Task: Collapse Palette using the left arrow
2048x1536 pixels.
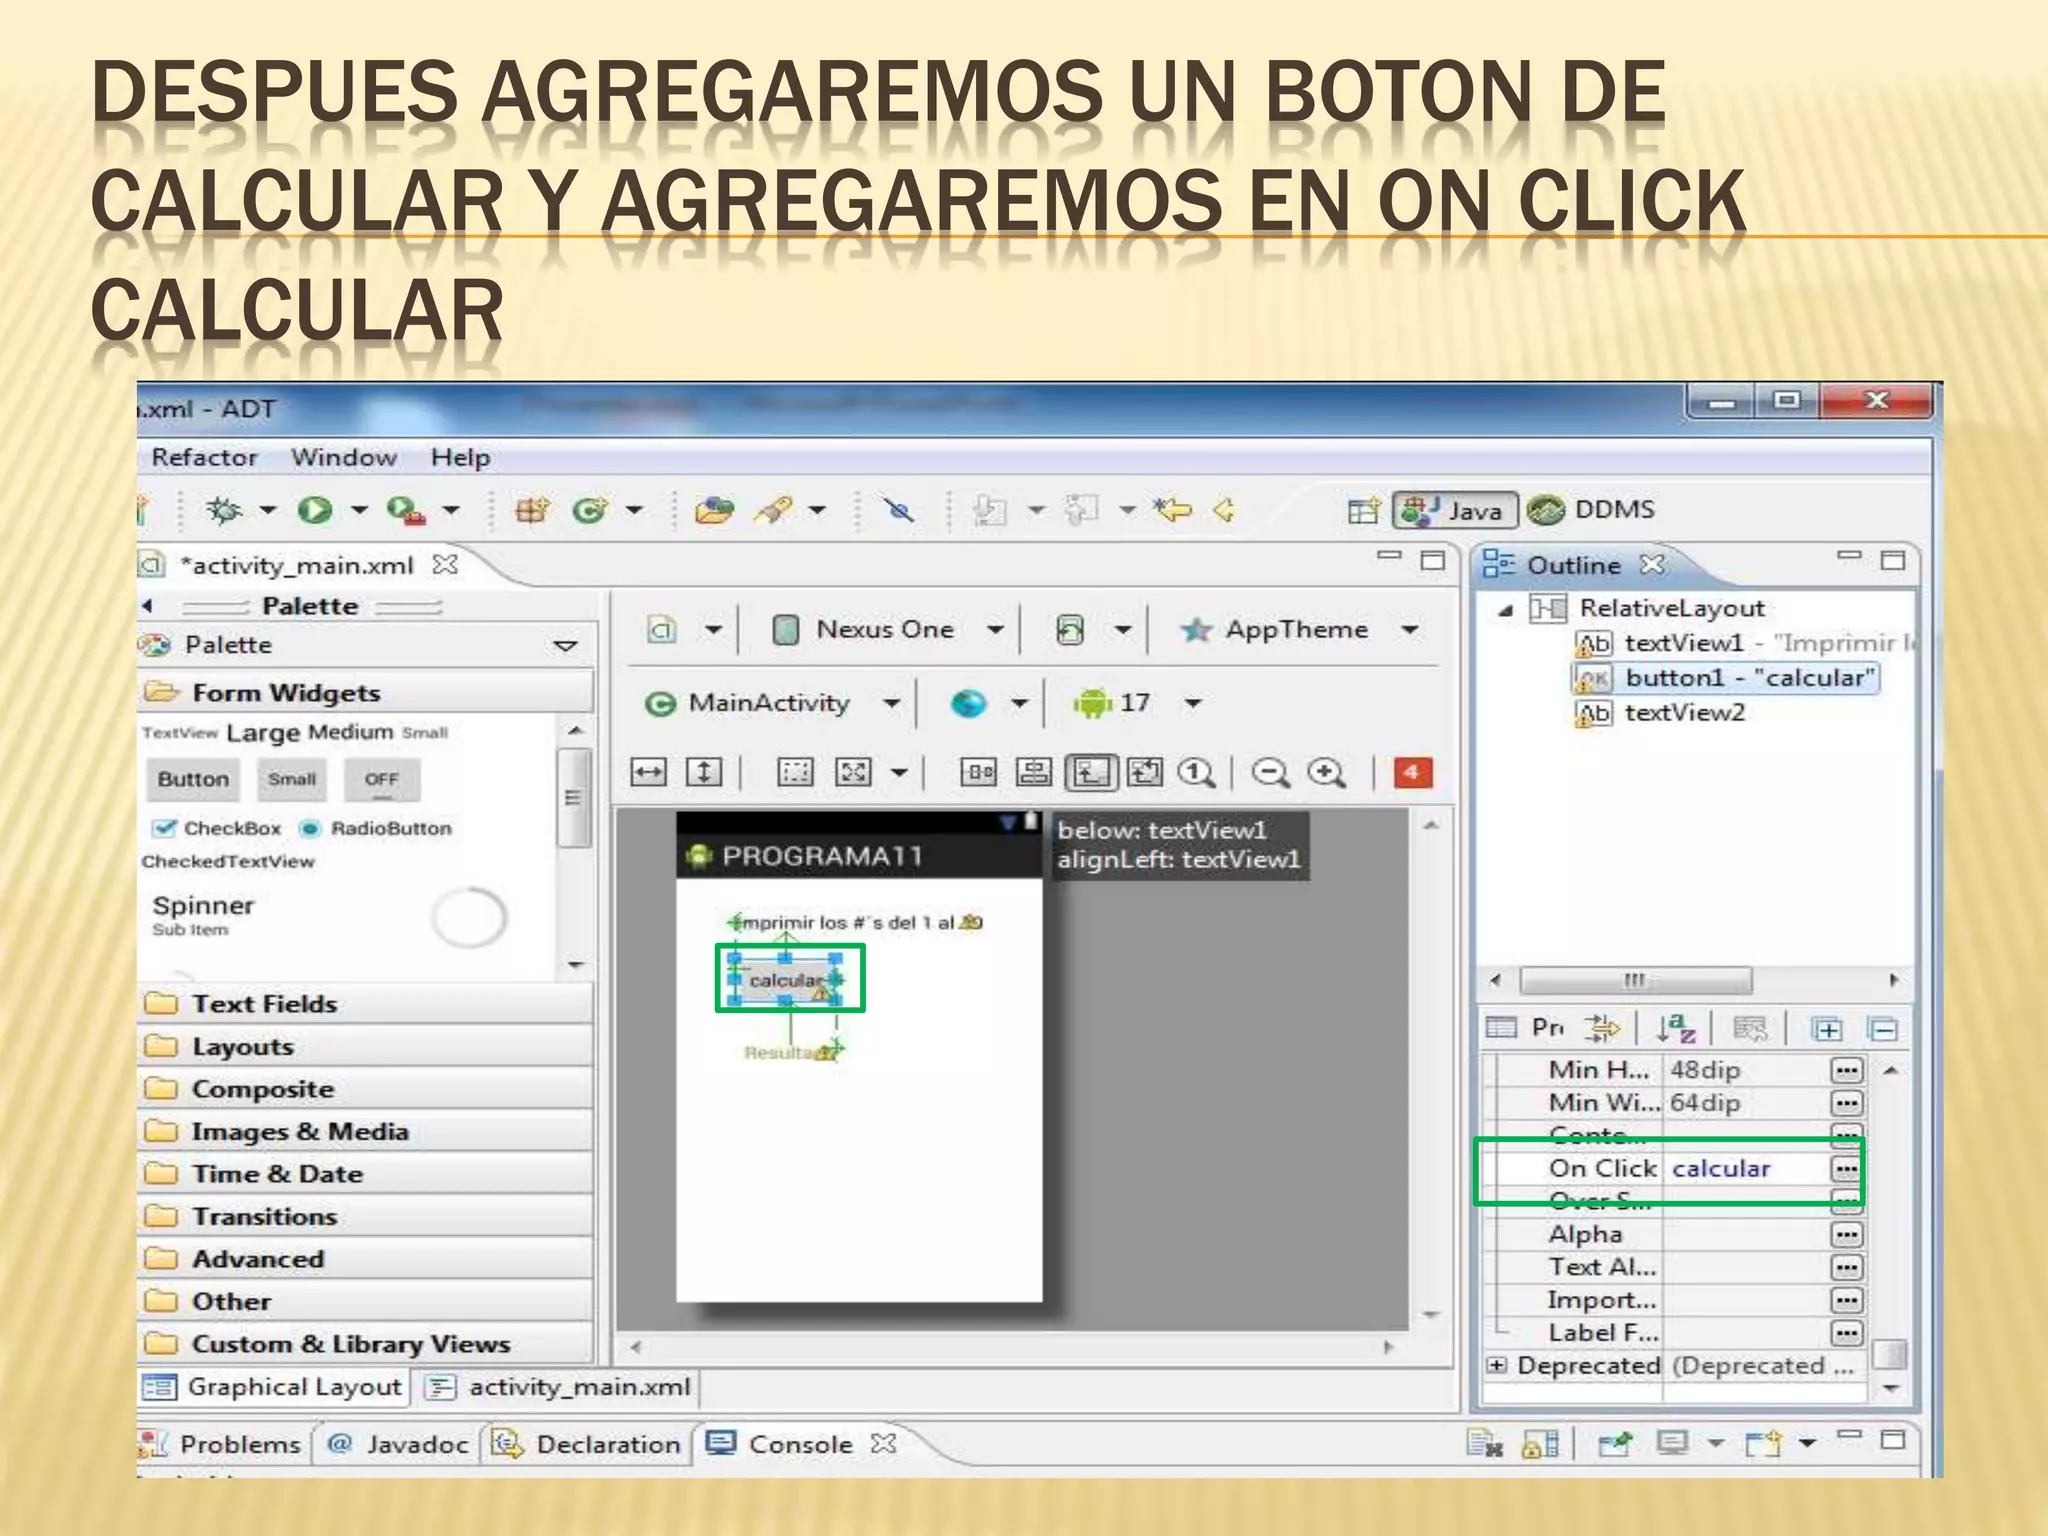Action: (148, 606)
